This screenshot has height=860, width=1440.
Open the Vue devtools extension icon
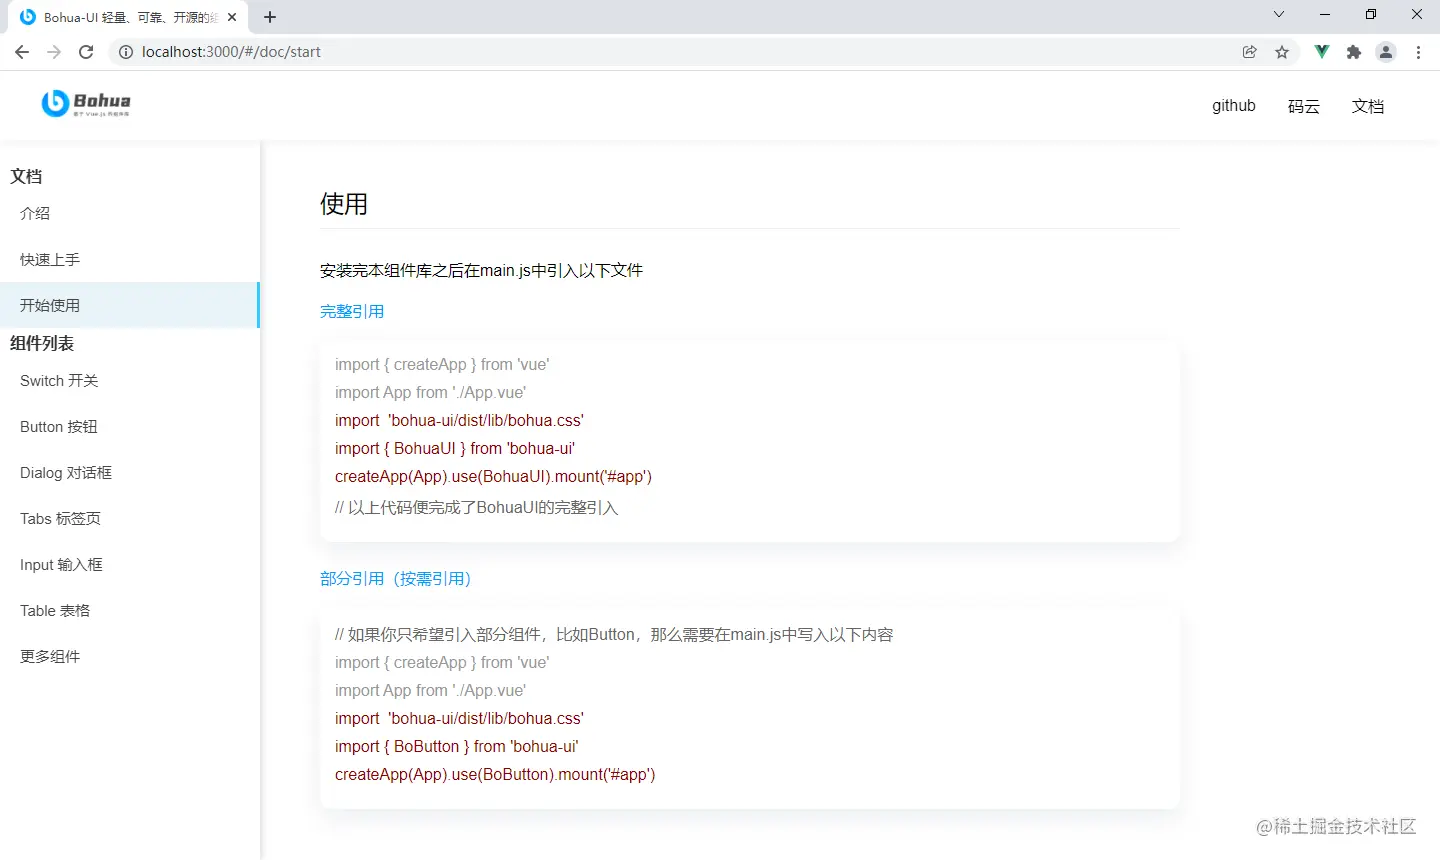coord(1322,52)
